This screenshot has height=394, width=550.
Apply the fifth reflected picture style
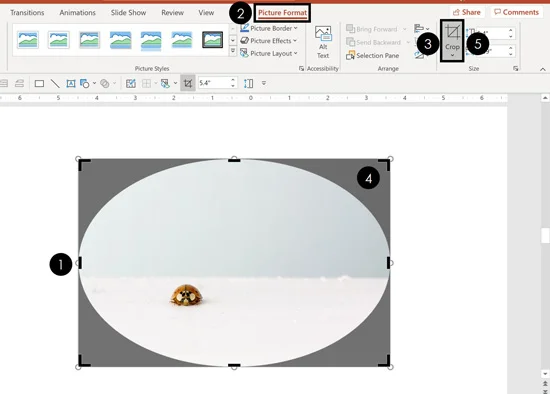(151, 40)
